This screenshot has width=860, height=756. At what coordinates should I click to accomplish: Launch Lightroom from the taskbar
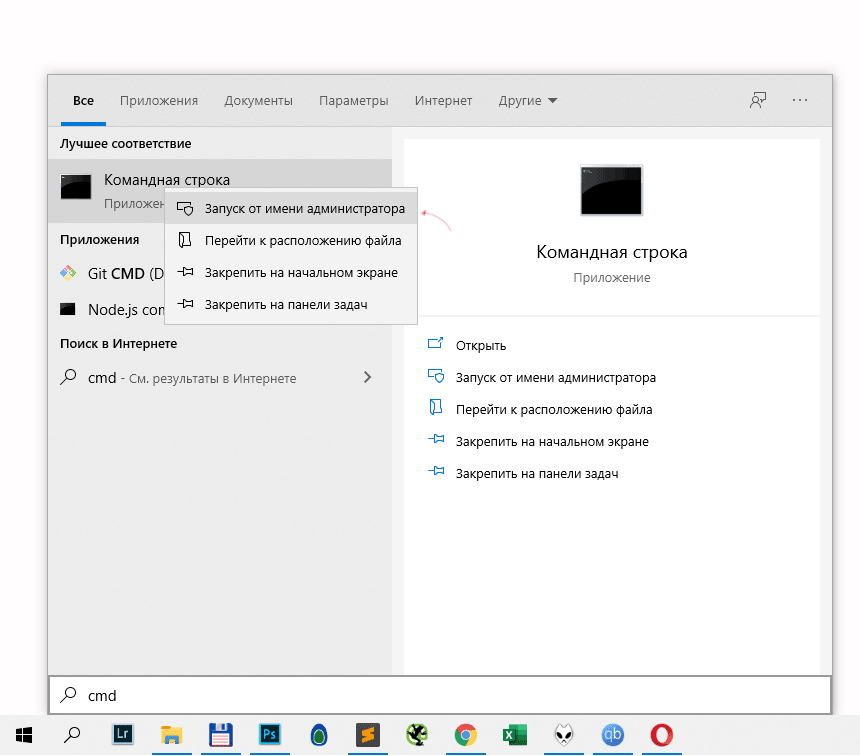click(123, 735)
